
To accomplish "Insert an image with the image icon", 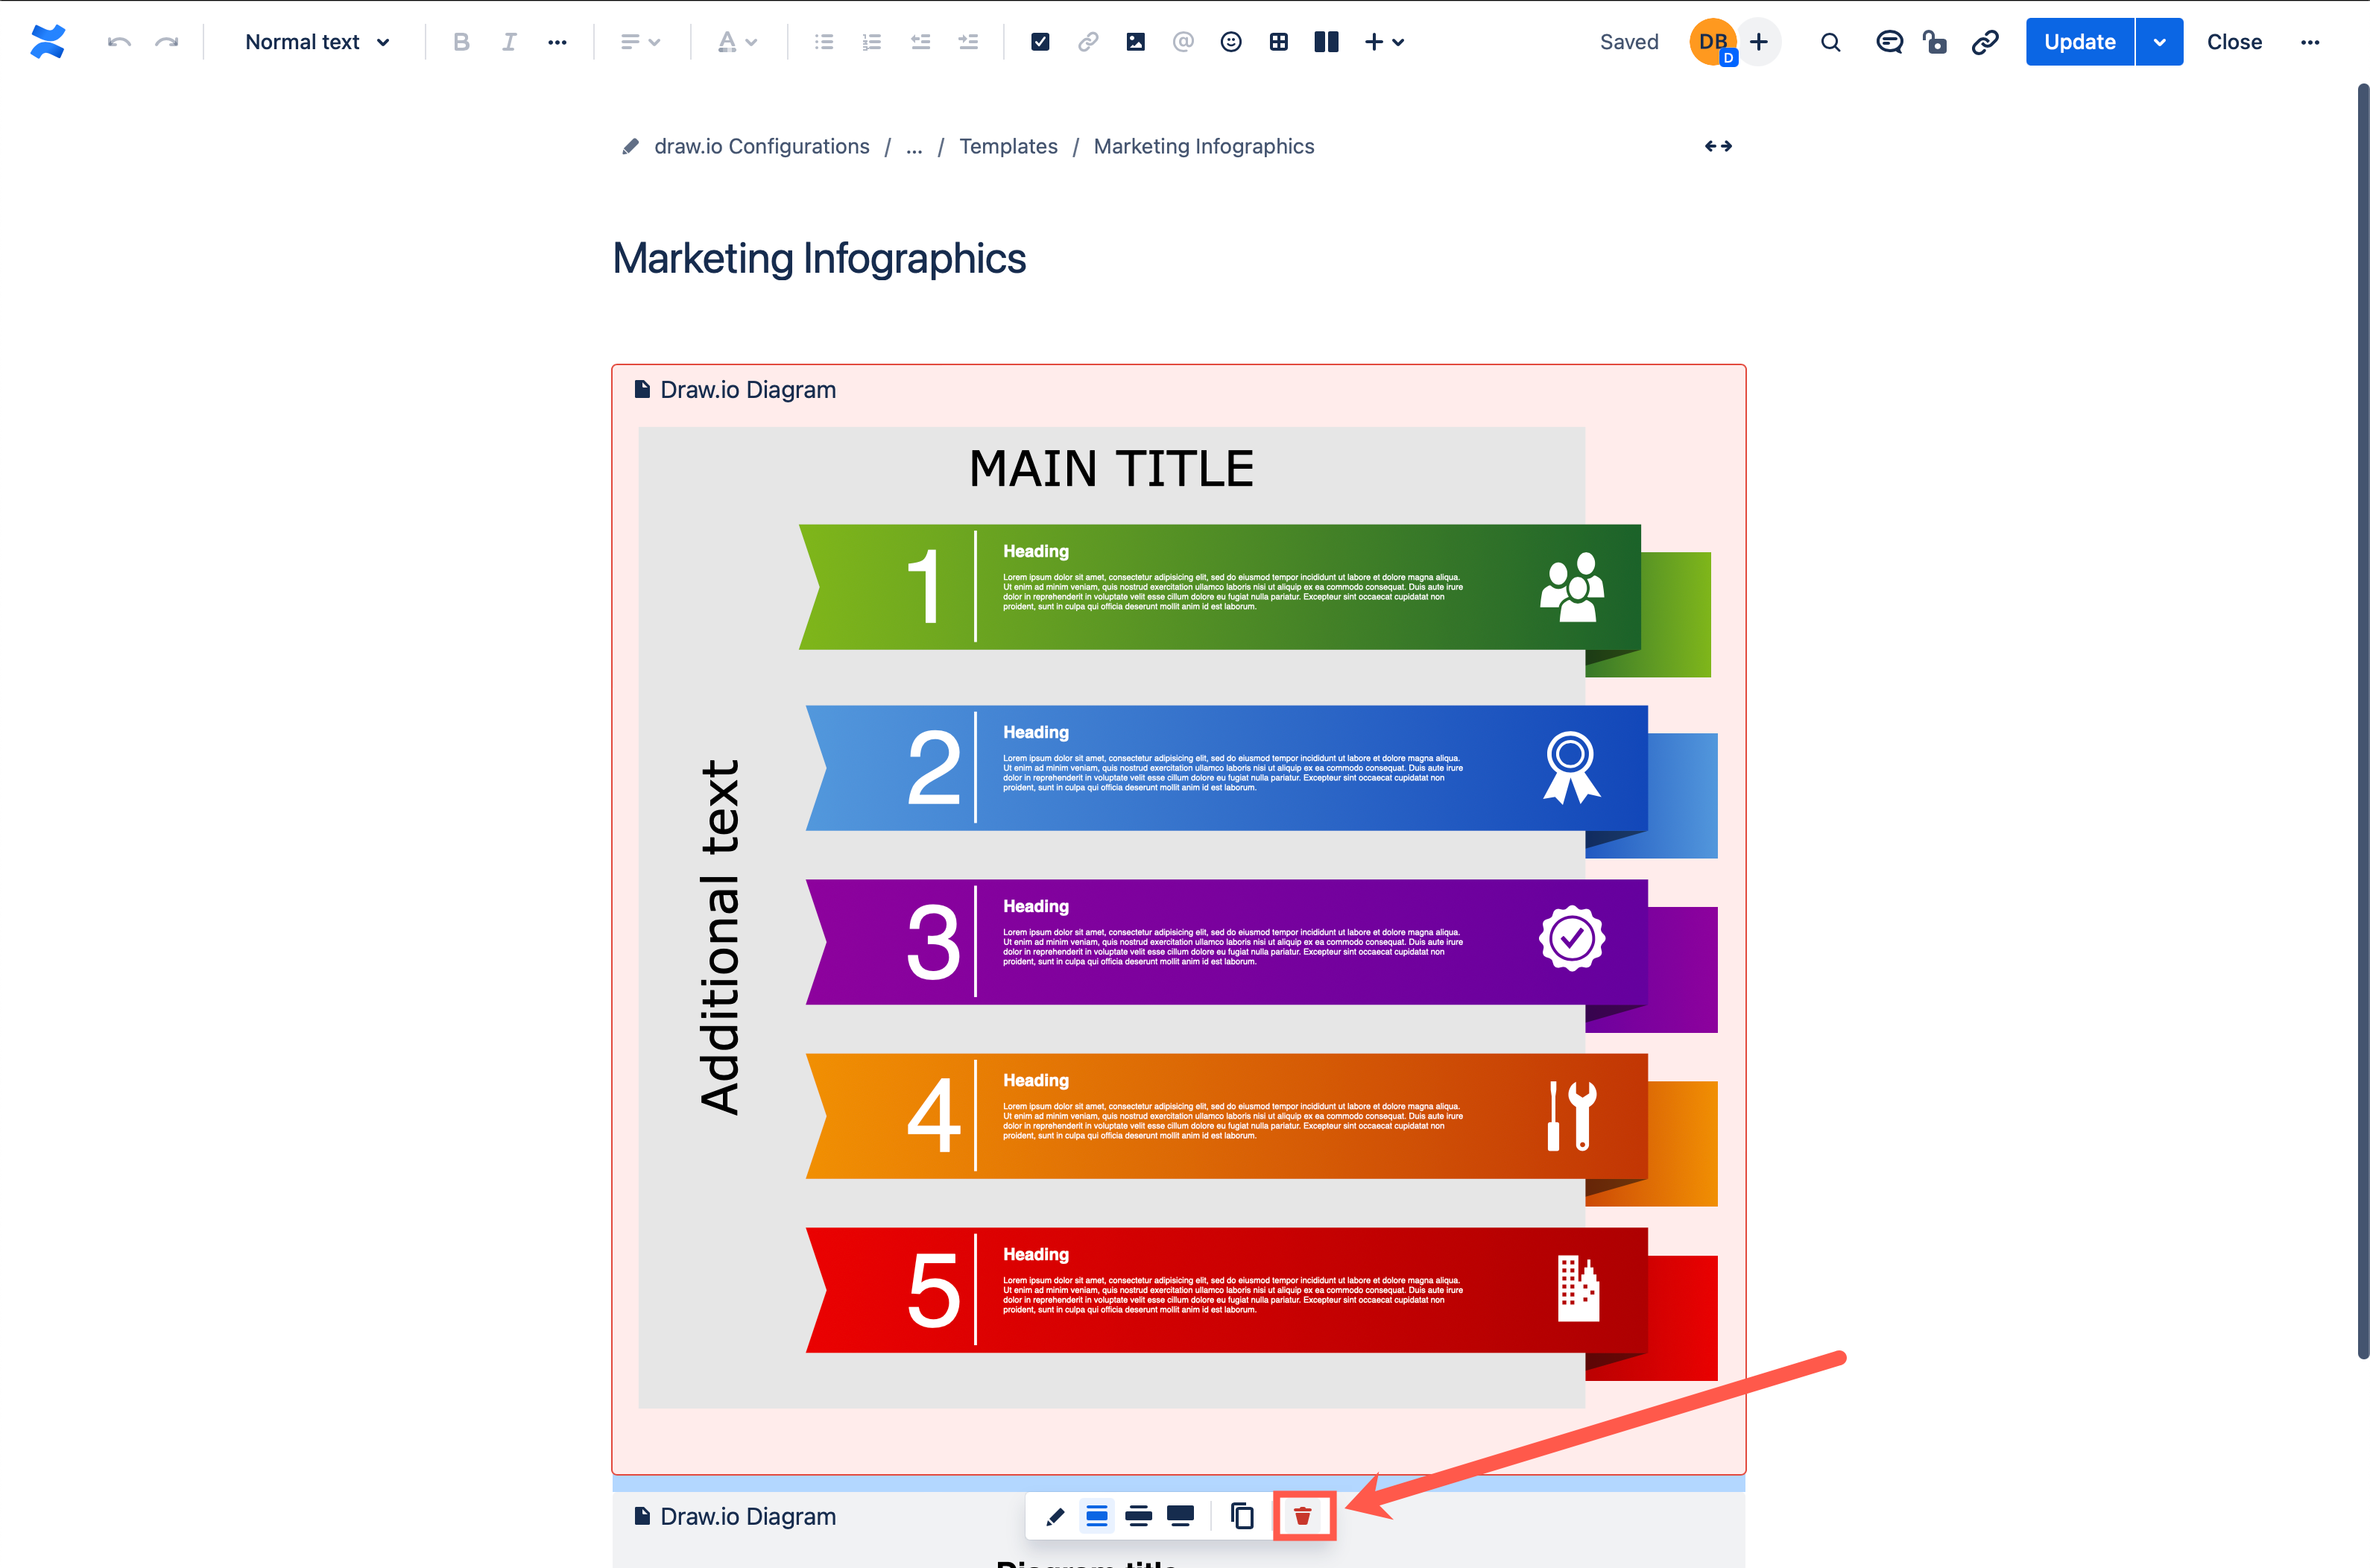I will coord(1135,41).
